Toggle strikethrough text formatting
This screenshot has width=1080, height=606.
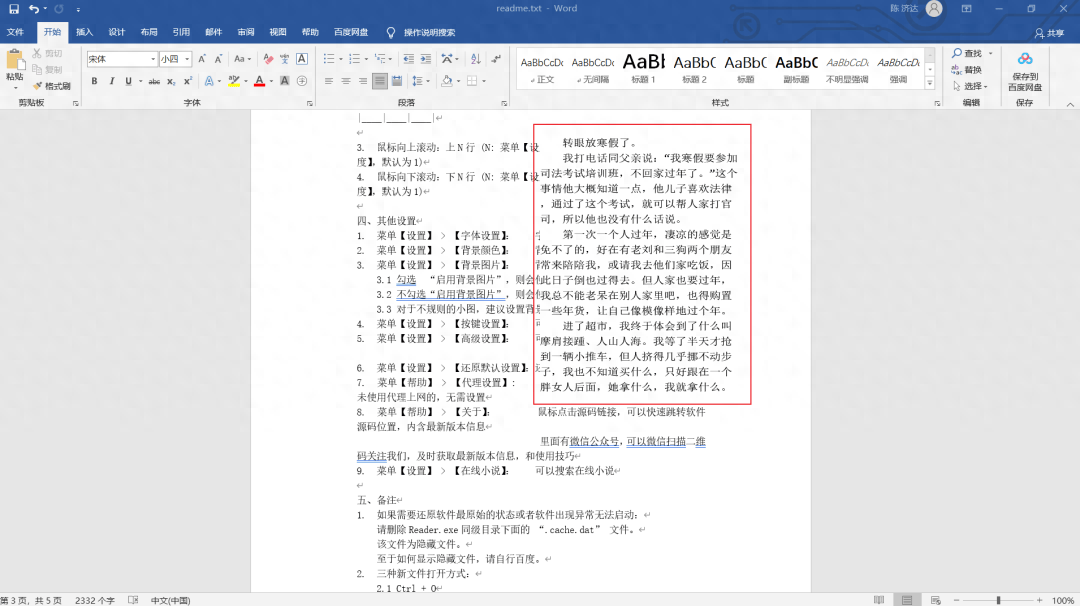[154, 81]
